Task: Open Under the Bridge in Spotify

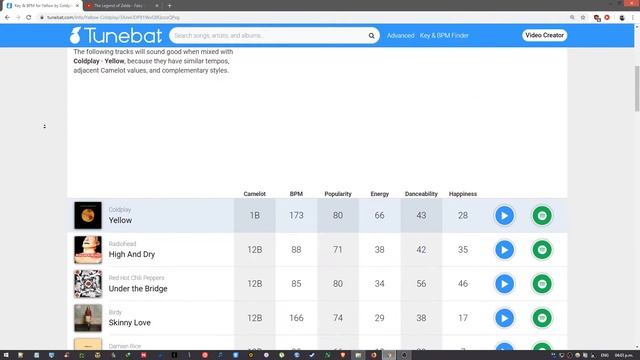Action: tap(542, 284)
